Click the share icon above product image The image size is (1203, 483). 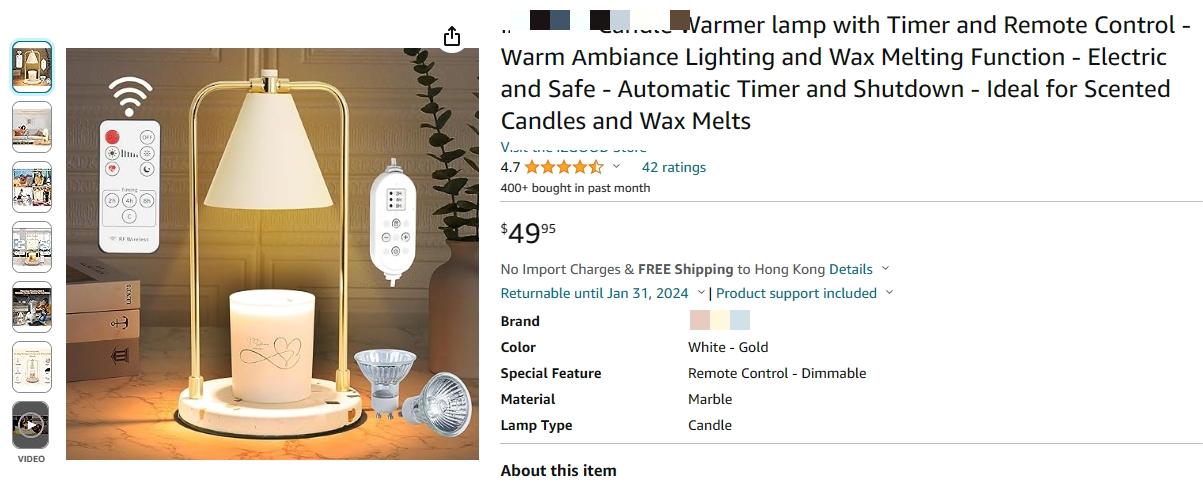[x=452, y=37]
